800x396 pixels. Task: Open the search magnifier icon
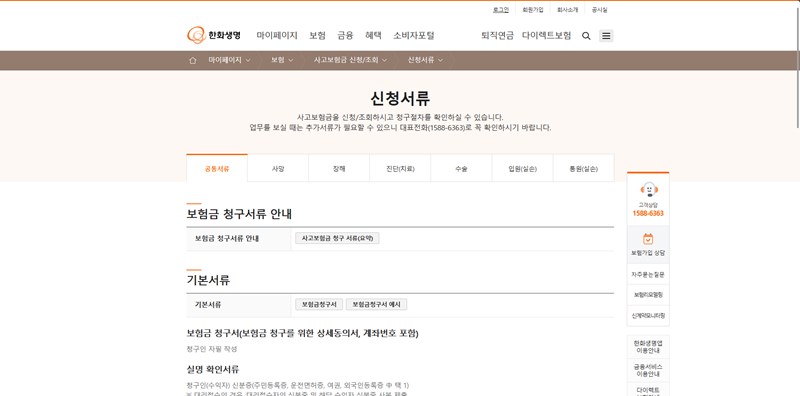(x=586, y=36)
